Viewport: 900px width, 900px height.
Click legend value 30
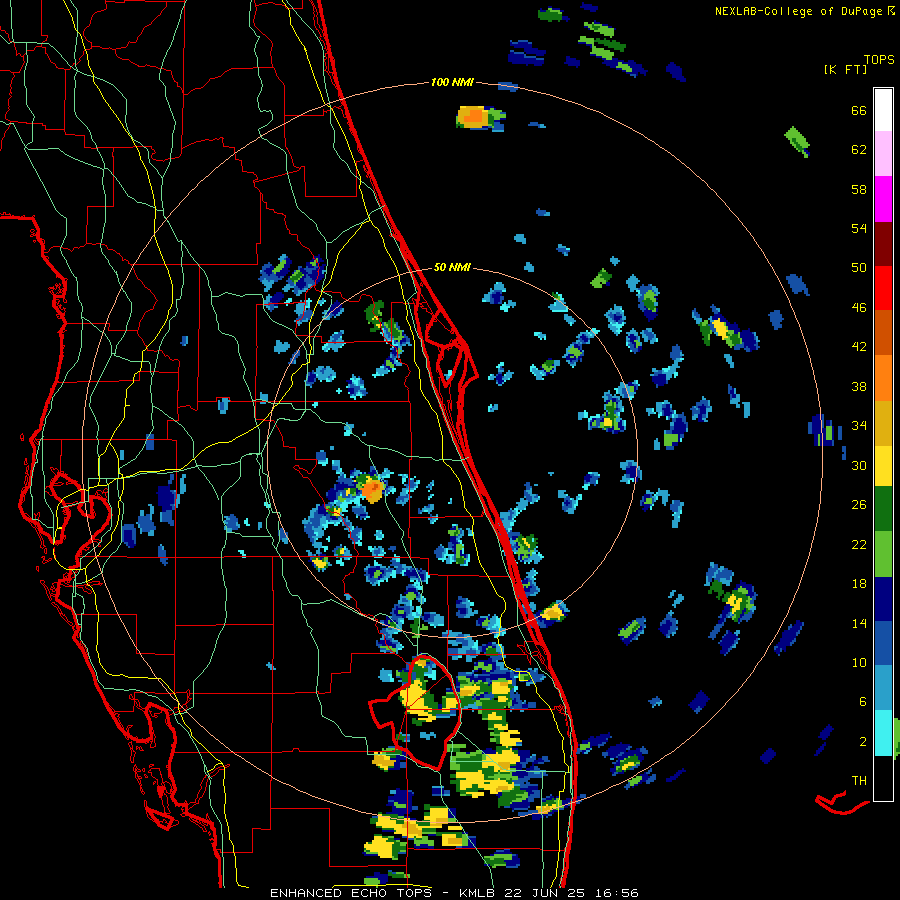[859, 465]
